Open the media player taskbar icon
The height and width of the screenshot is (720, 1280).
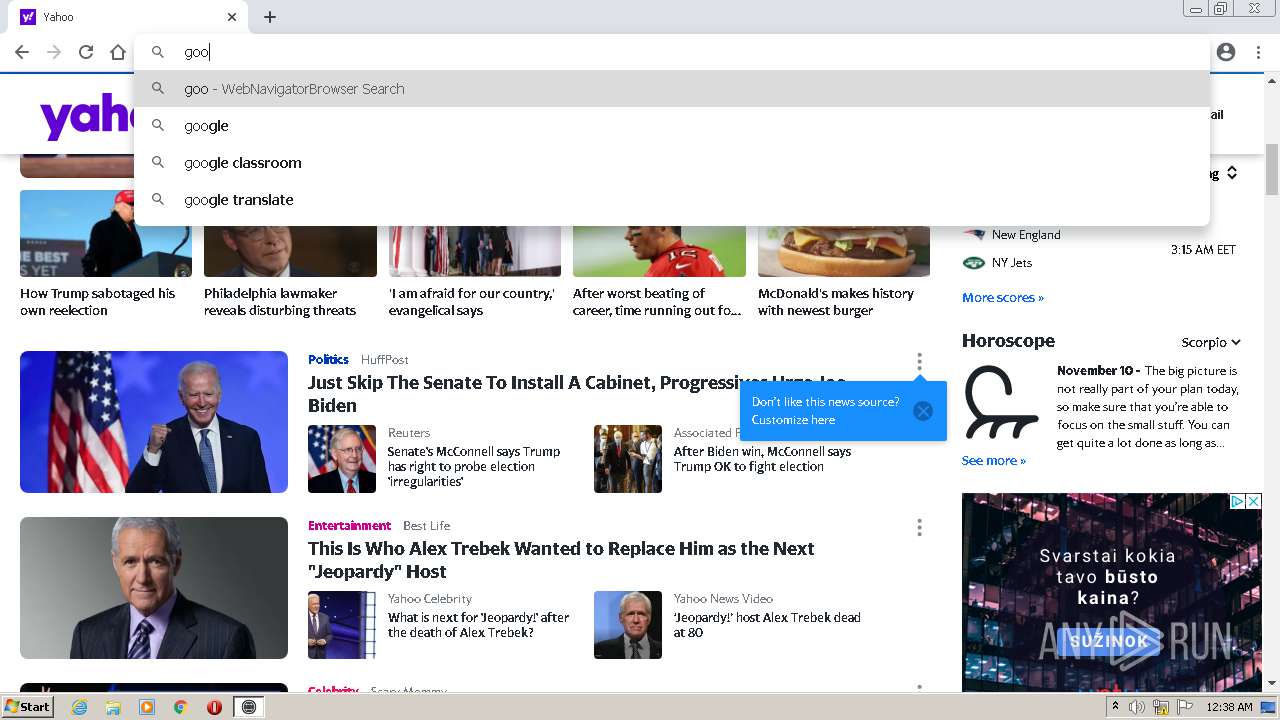click(147, 707)
